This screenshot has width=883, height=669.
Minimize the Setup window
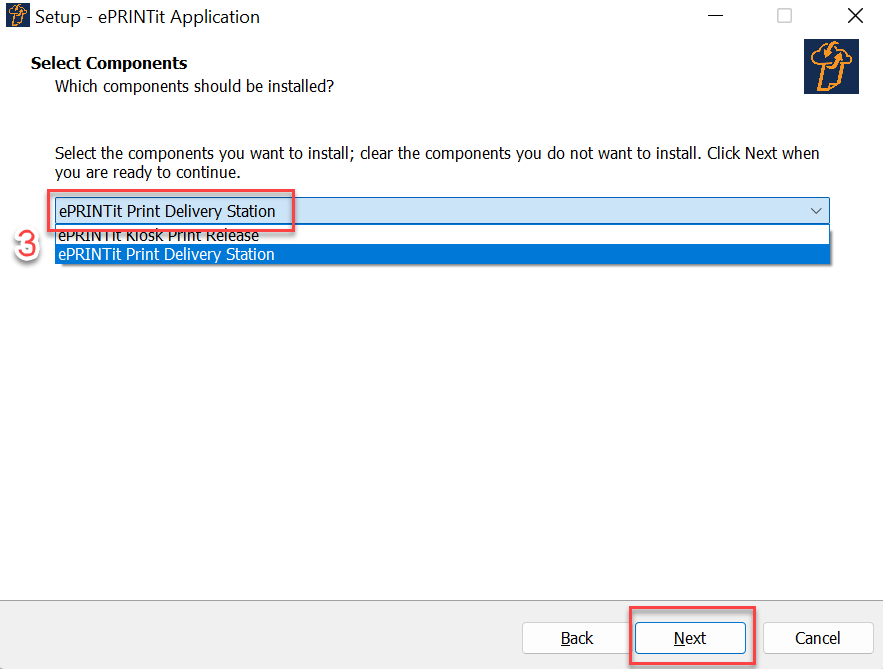715,16
